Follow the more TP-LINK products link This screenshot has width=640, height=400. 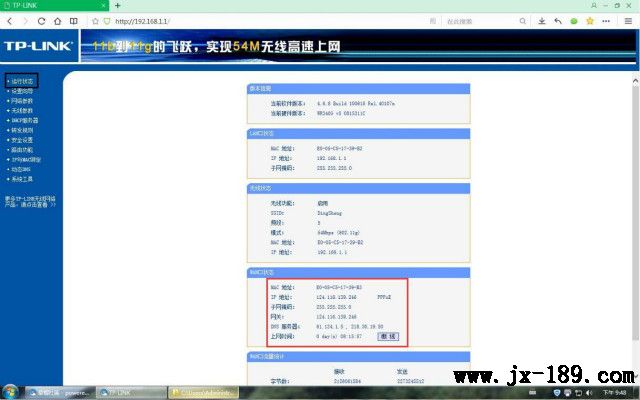30,202
